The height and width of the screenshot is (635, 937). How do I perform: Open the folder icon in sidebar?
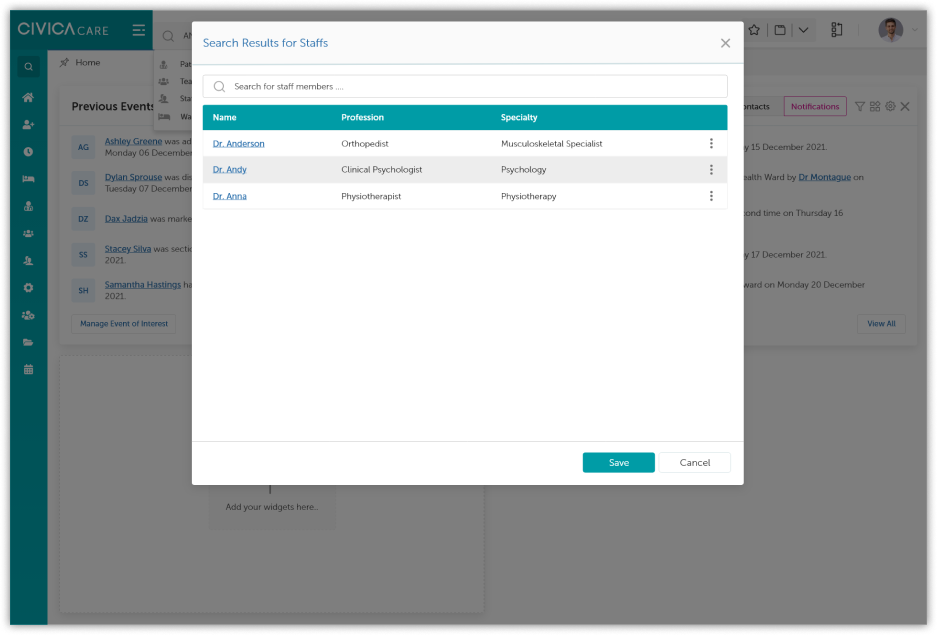28,342
